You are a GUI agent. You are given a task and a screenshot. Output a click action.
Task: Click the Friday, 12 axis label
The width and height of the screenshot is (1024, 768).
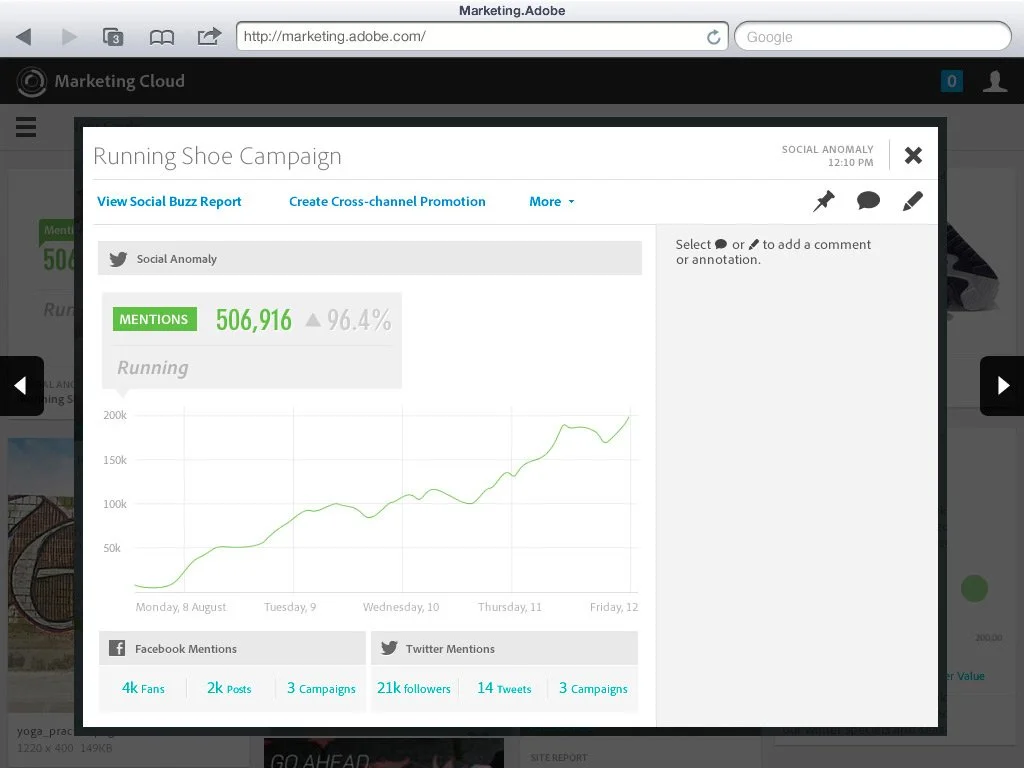[x=614, y=607]
